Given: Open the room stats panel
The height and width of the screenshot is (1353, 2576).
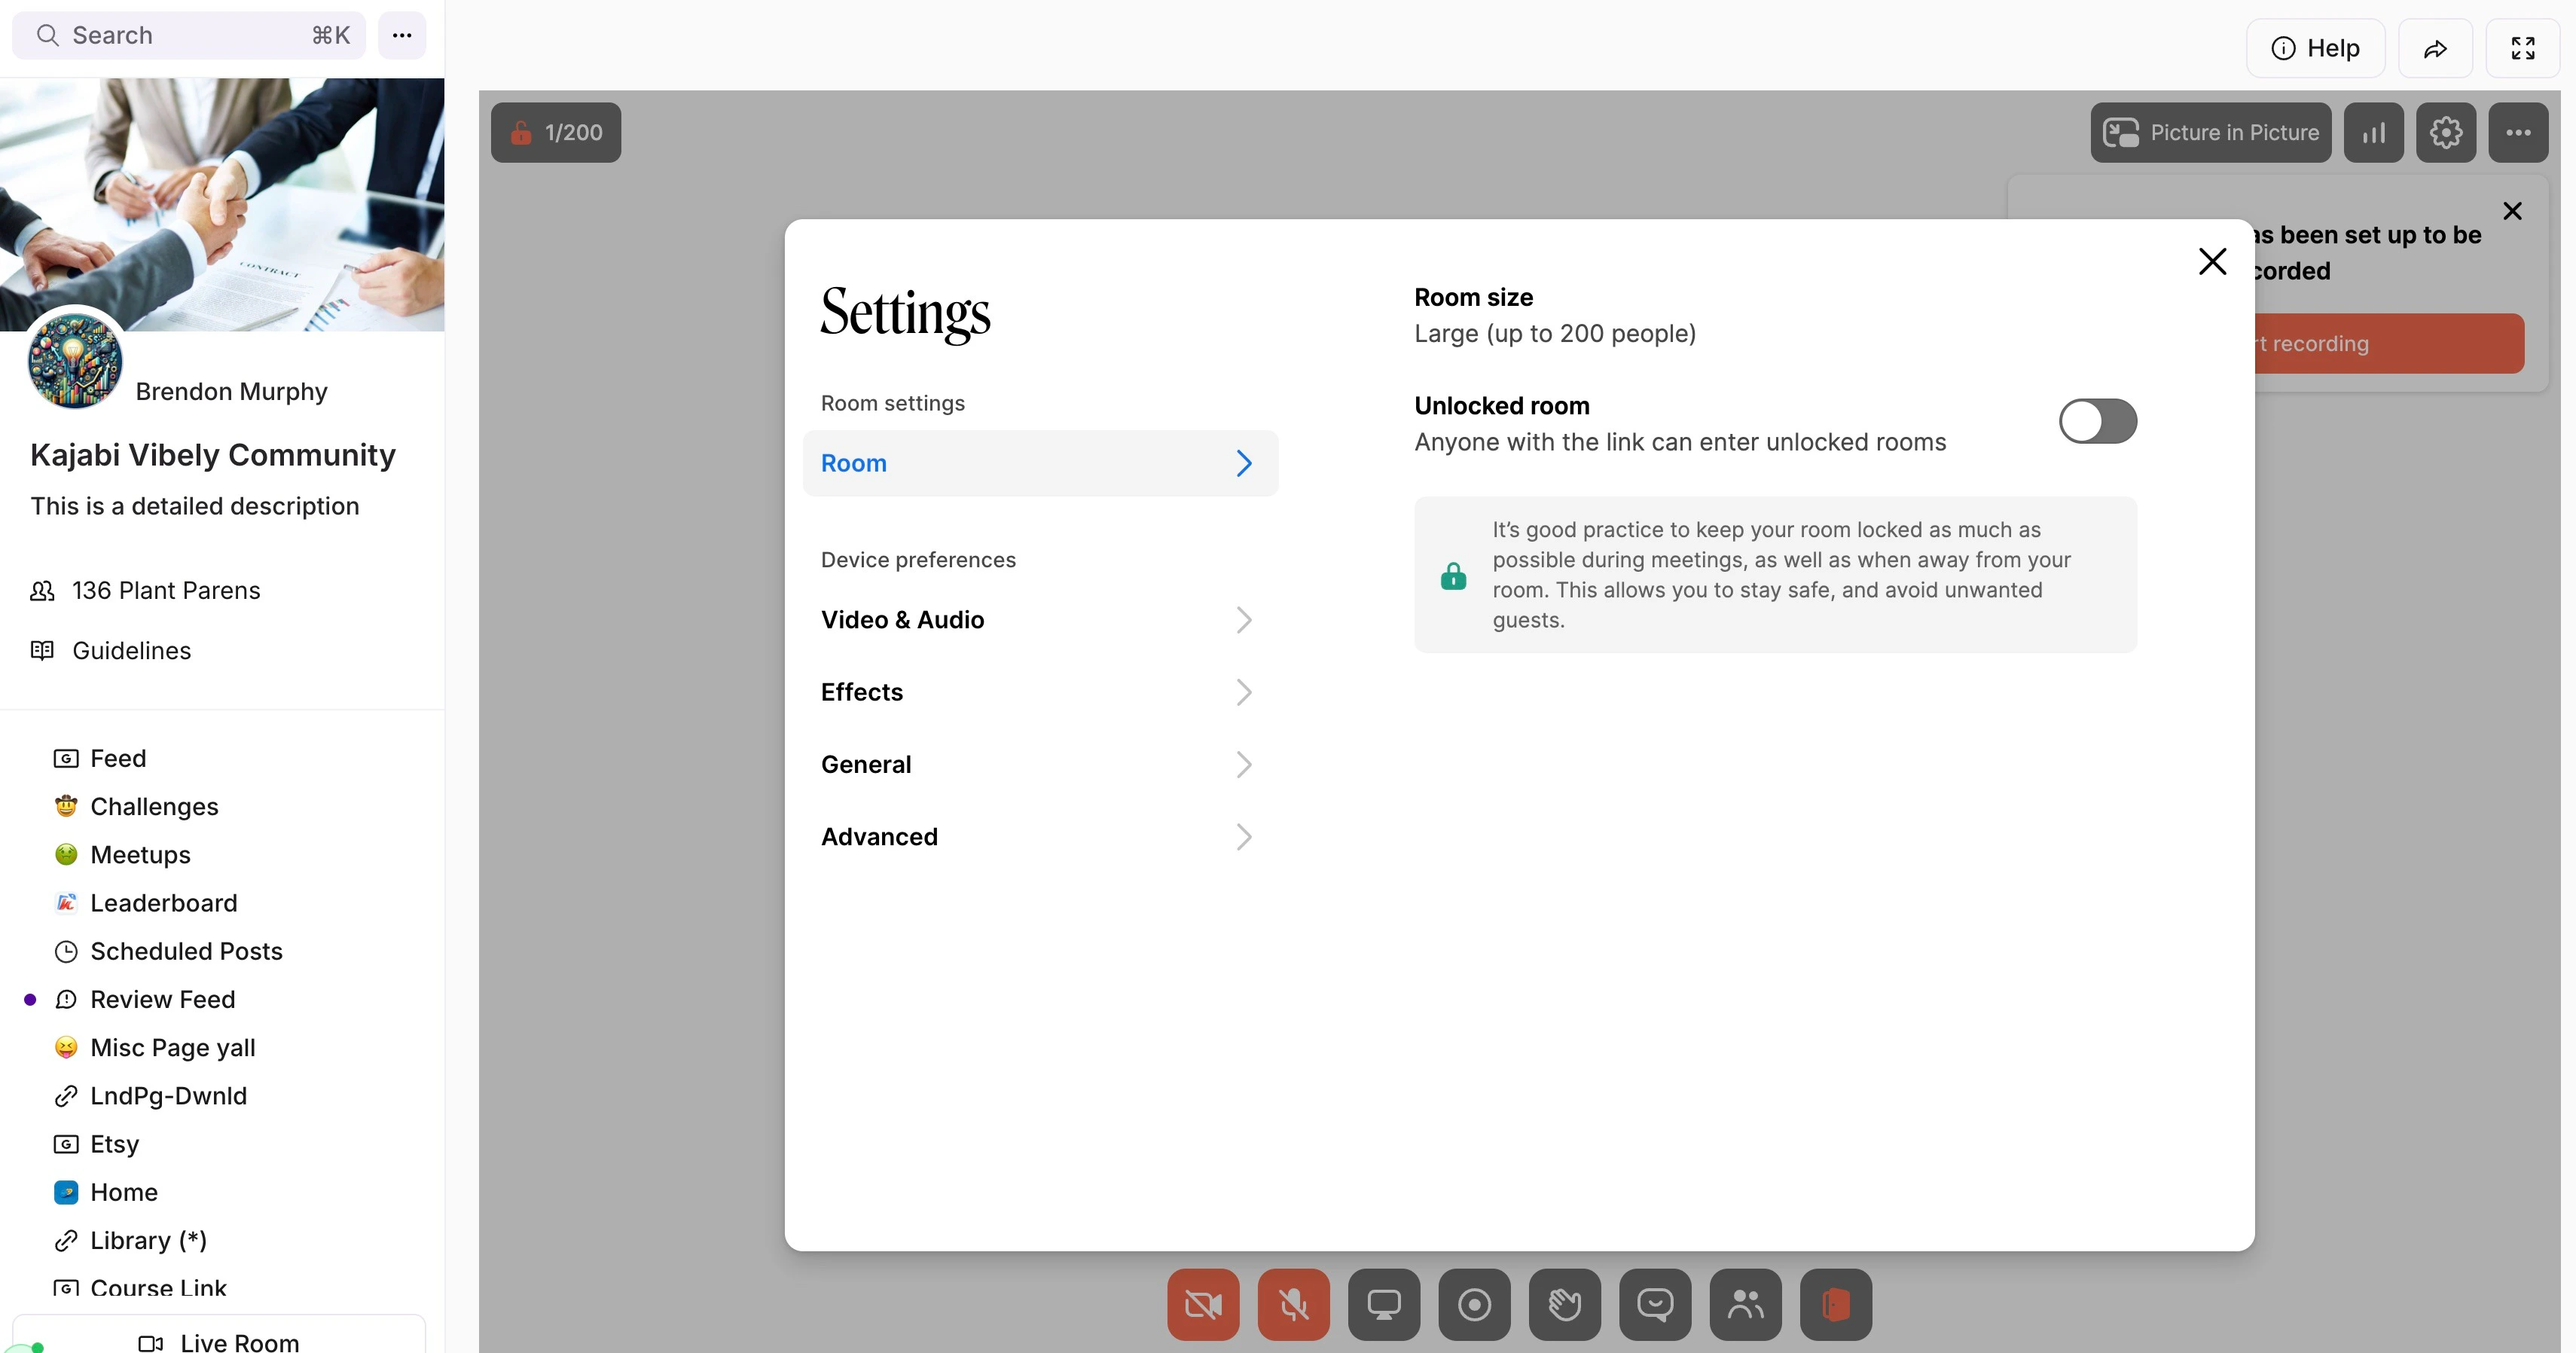Looking at the screenshot, I should 2374,132.
